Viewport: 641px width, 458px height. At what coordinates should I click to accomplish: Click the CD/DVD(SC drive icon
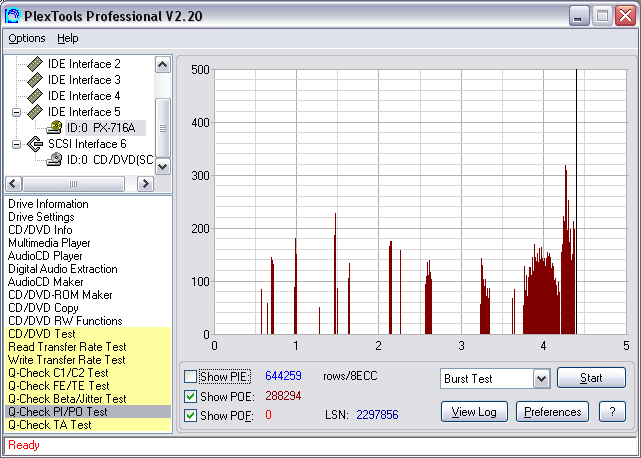point(54,159)
